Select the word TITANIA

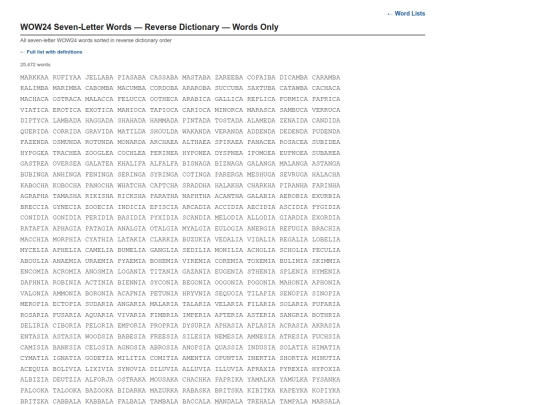[x=164, y=272]
